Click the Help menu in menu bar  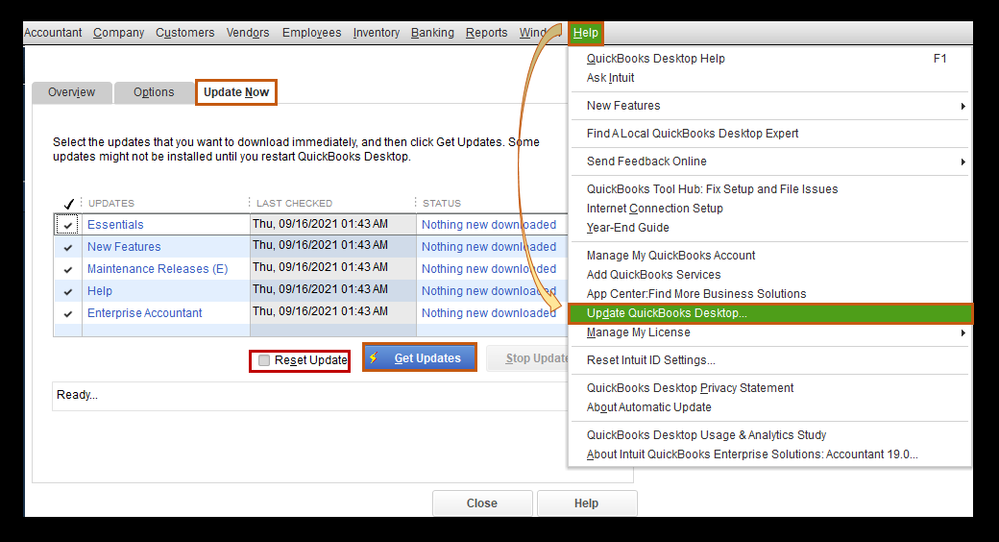[586, 33]
